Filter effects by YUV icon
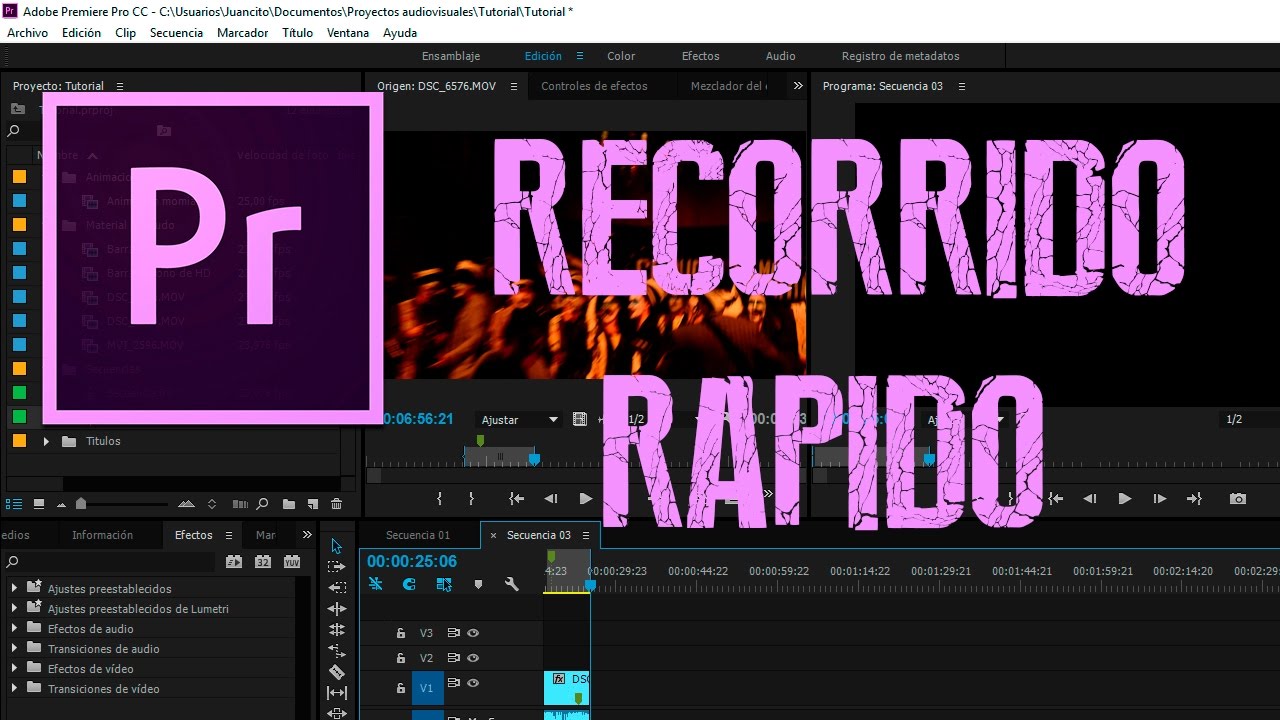 (293, 562)
